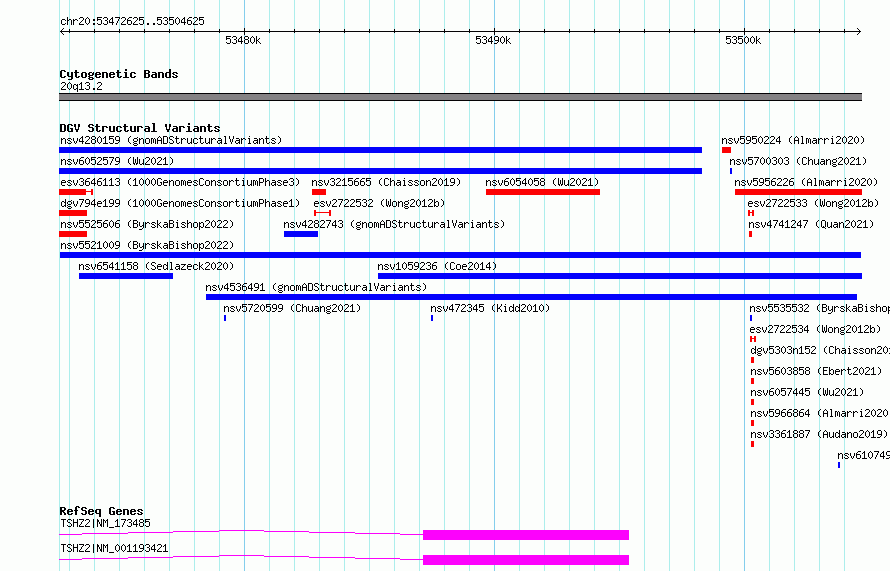Click dgv5303n152 Chaisson label

click(x=820, y=350)
